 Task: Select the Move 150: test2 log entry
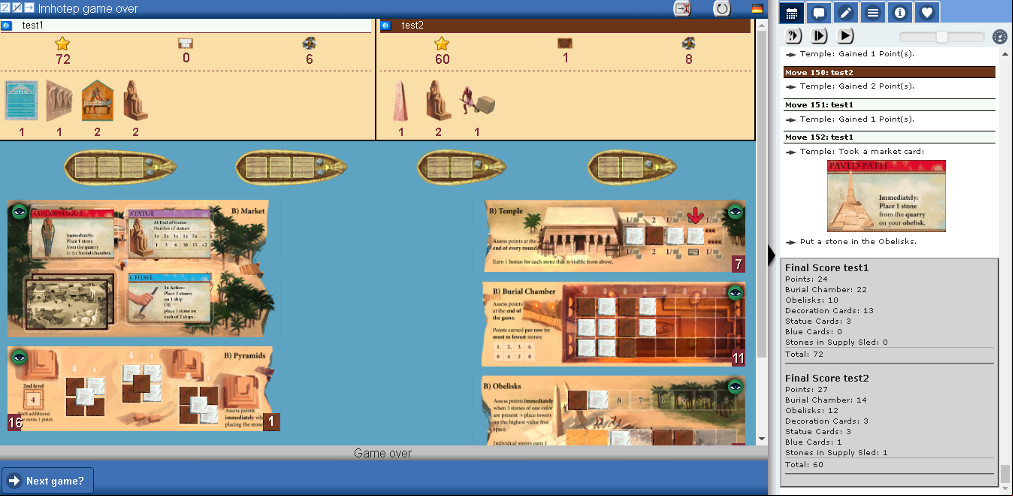tap(889, 72)
